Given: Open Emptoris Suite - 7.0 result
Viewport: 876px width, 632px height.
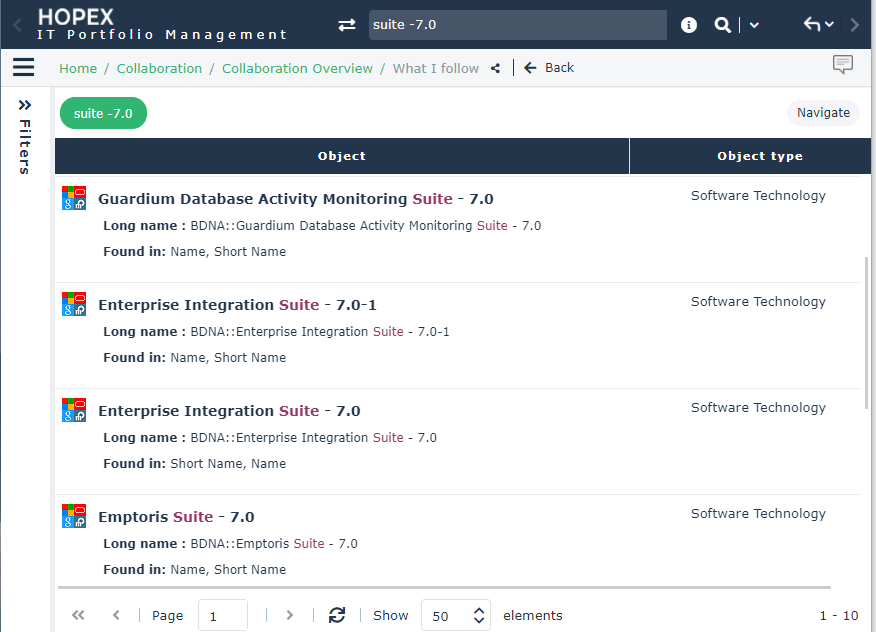Looking at the screenshot, I should [176, 517].
